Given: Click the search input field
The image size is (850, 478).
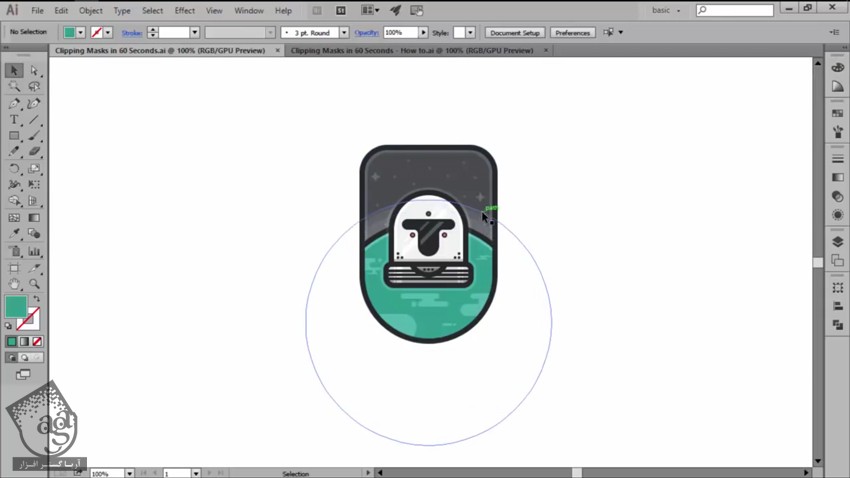Looking at the screenshot, I should click(x=735, y=10).
